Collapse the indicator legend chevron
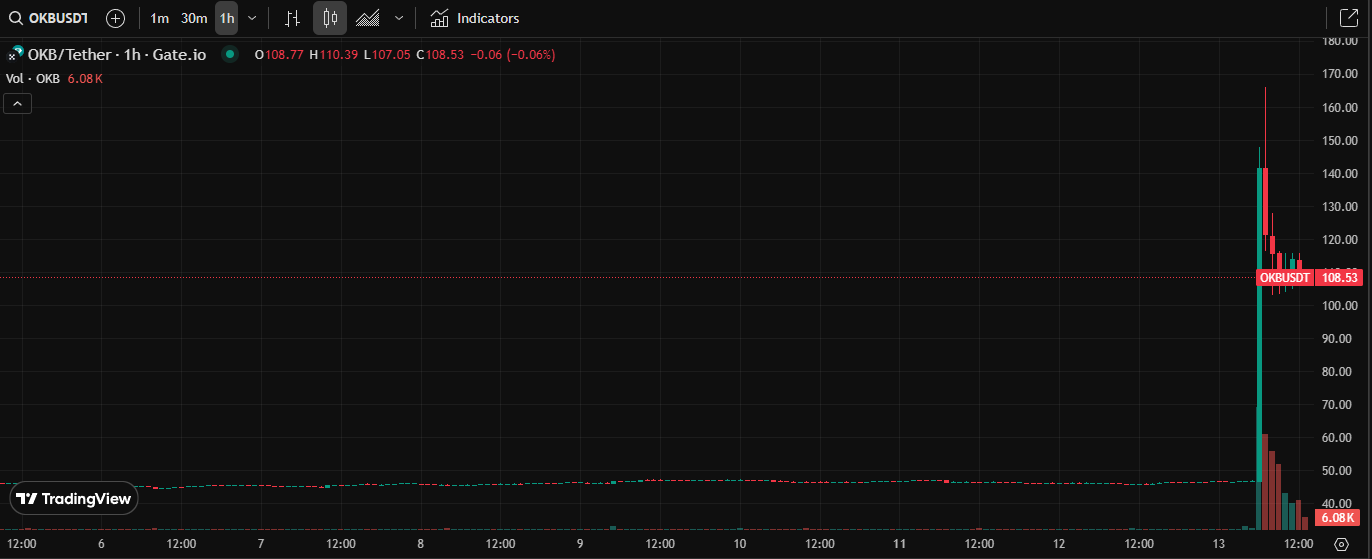This screenshot has height=559, width=1372. coord(18,103)
